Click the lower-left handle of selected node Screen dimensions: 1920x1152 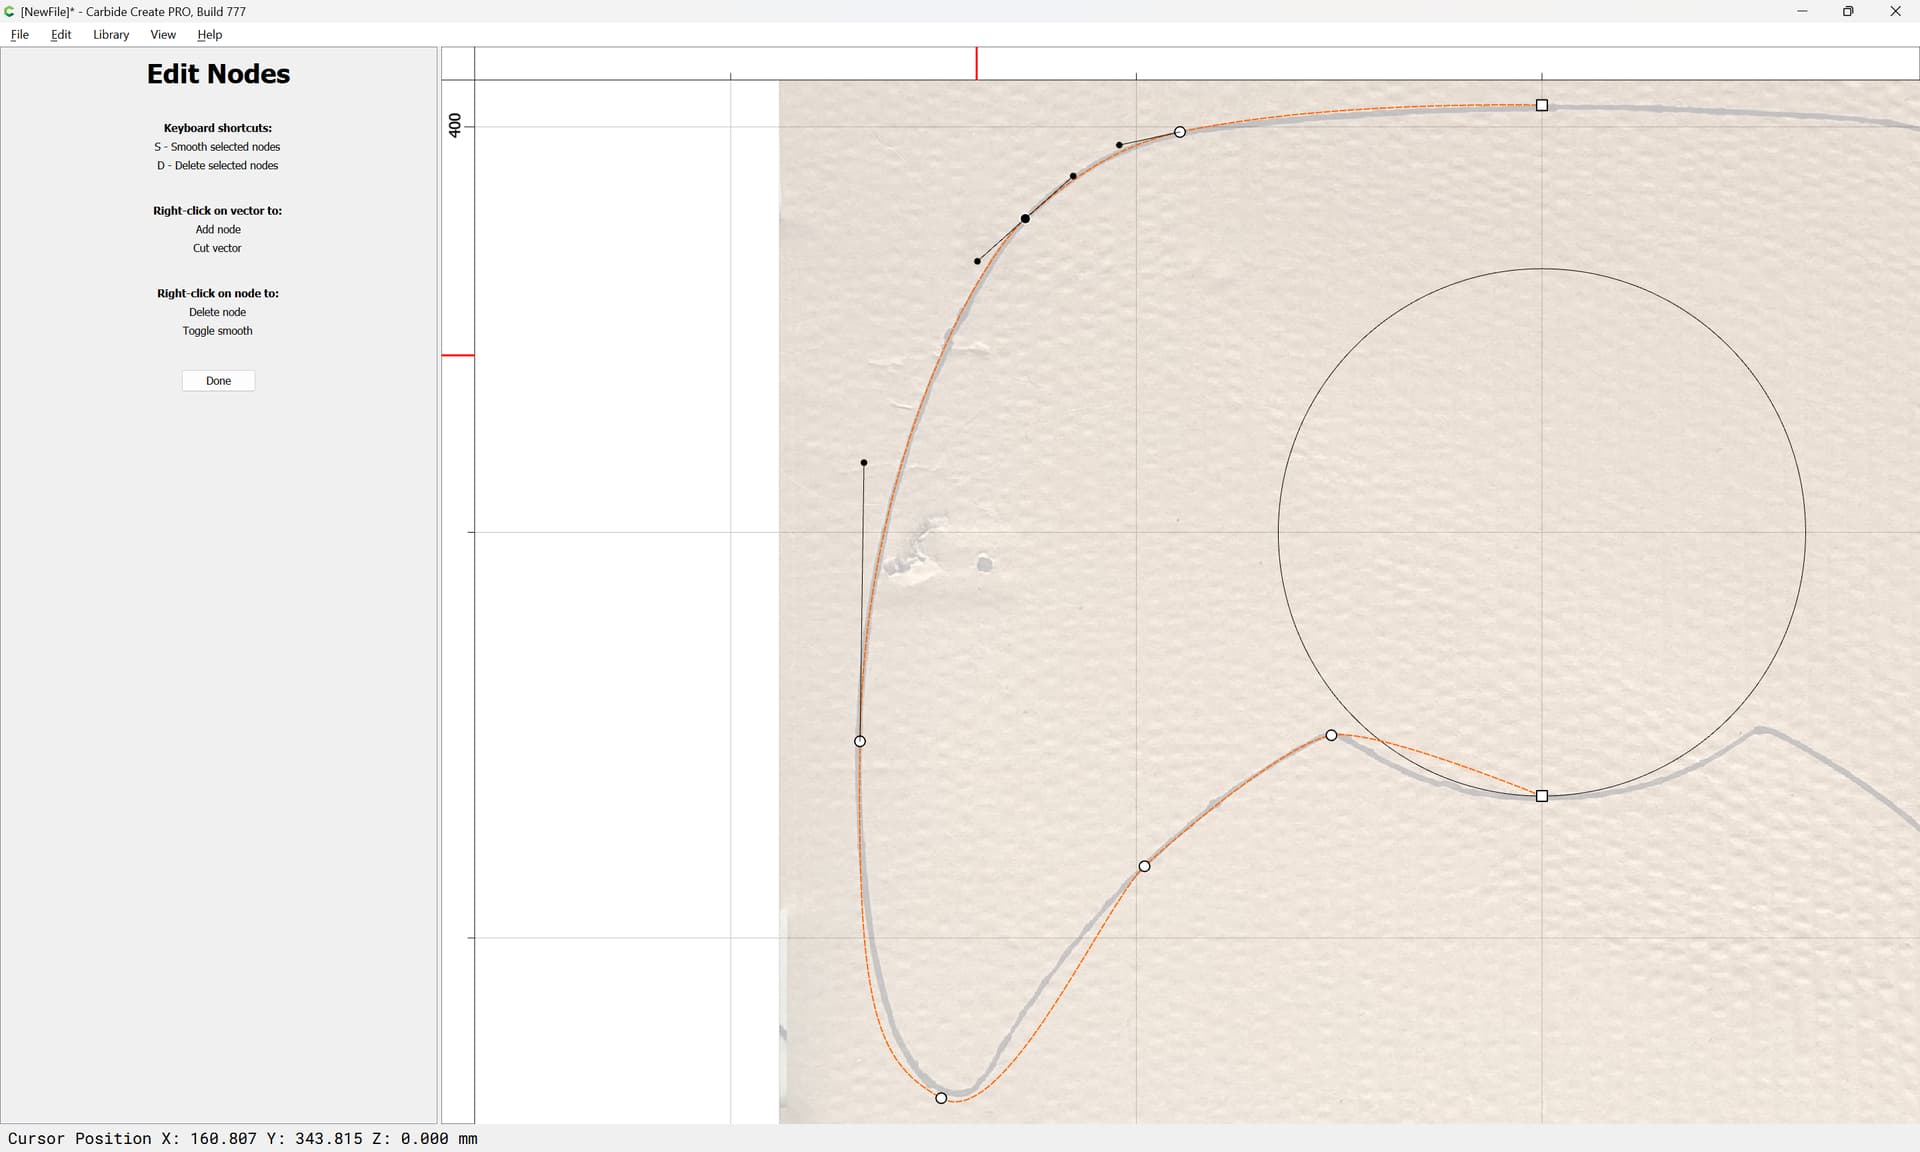tap(977, 261)
